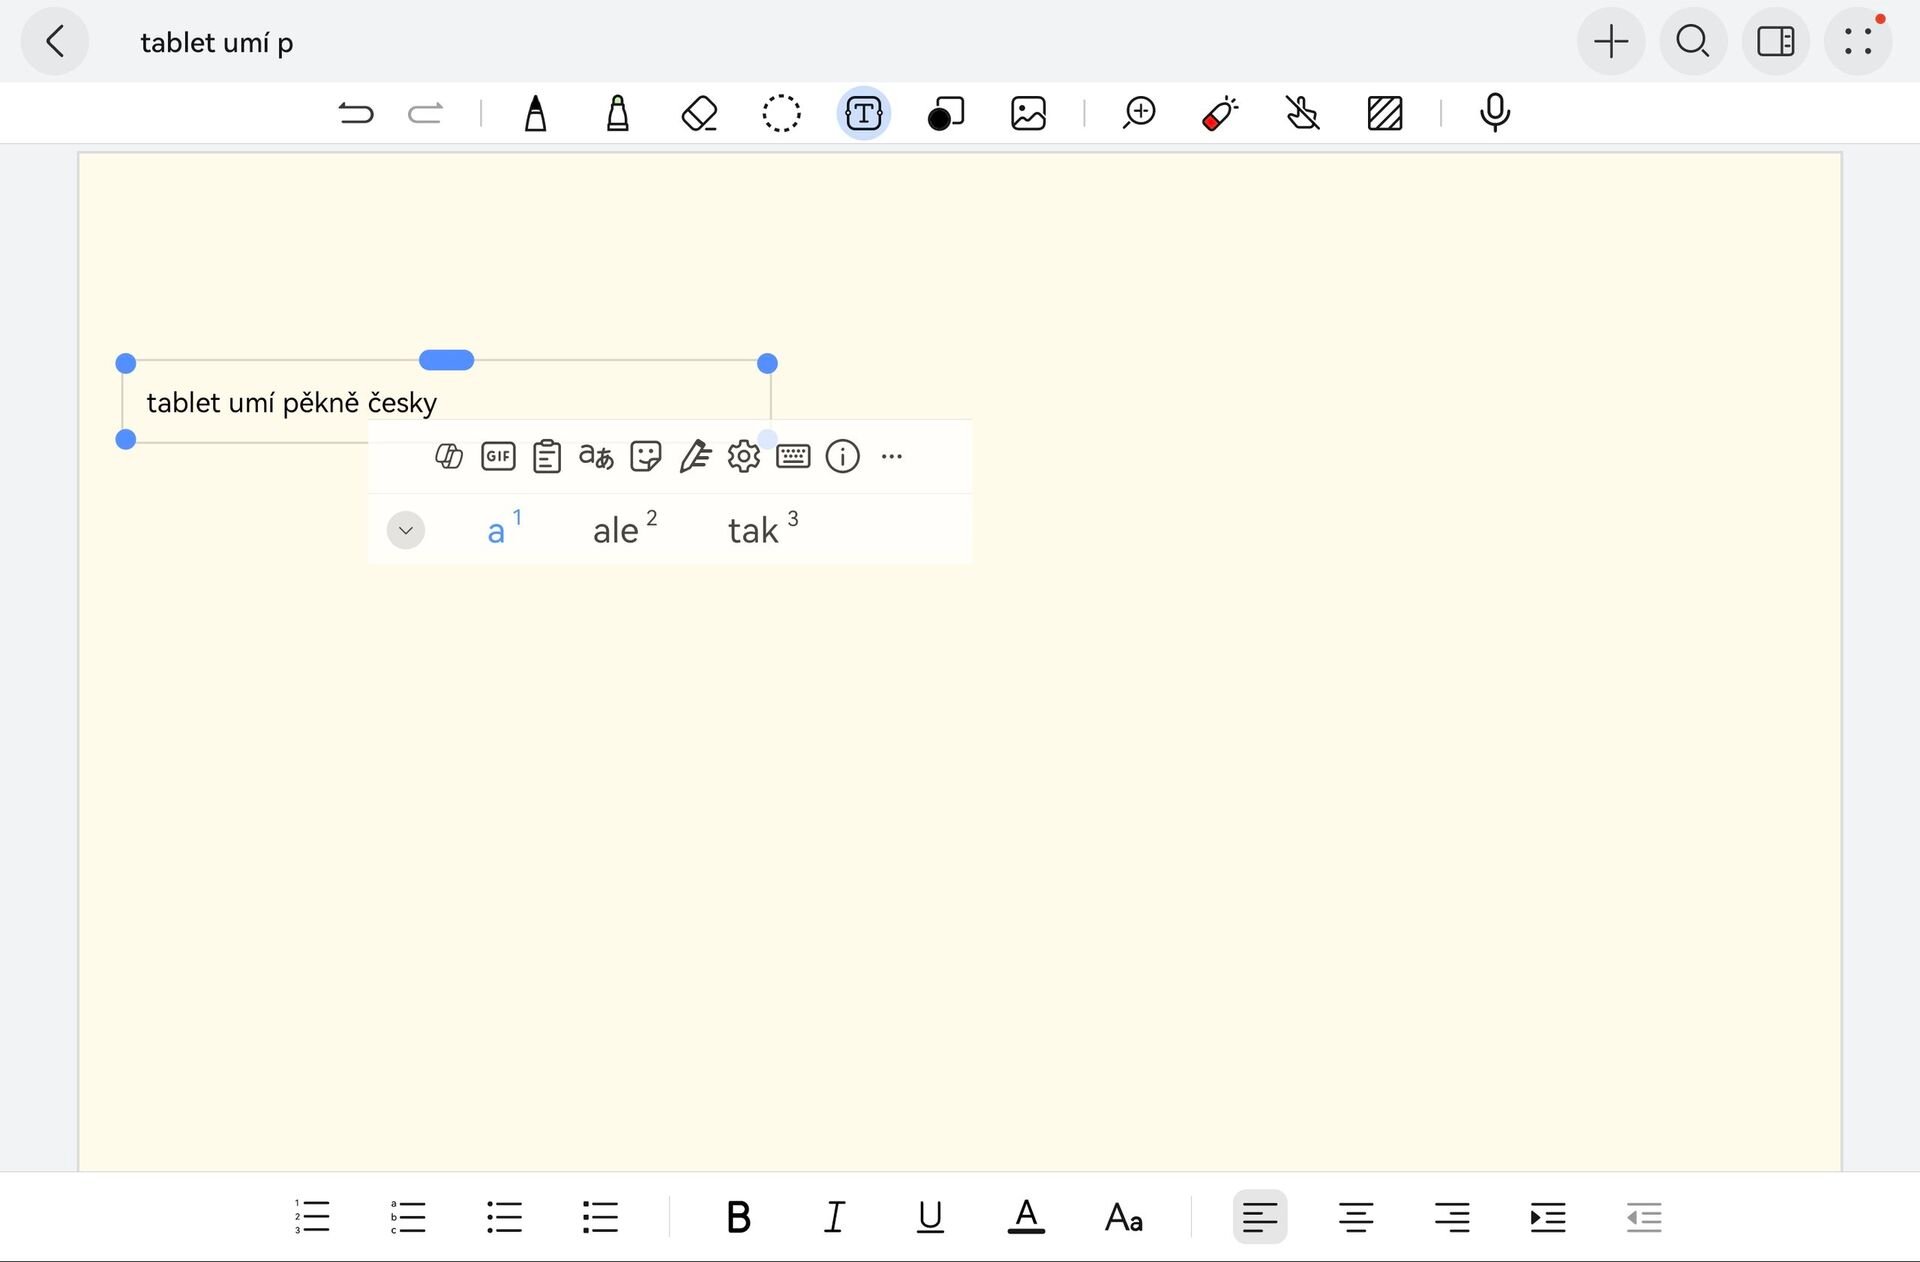Insert an image from gallery icon
1920x1262 pixels.
pyautogui.click(x=1028, y=113)
